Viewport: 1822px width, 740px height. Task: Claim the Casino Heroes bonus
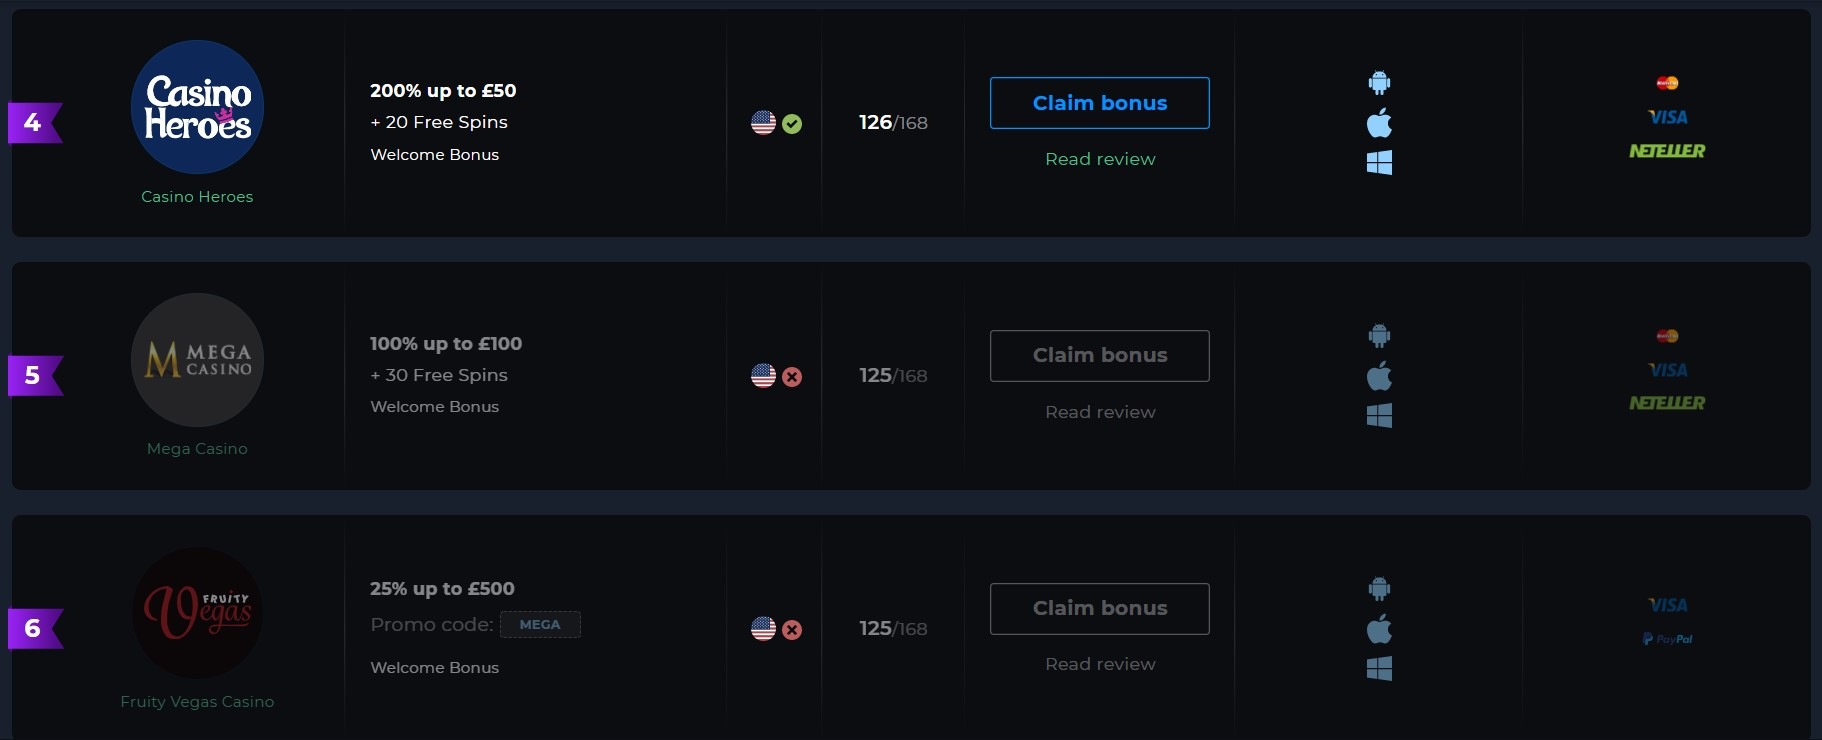click(1100, 103)
